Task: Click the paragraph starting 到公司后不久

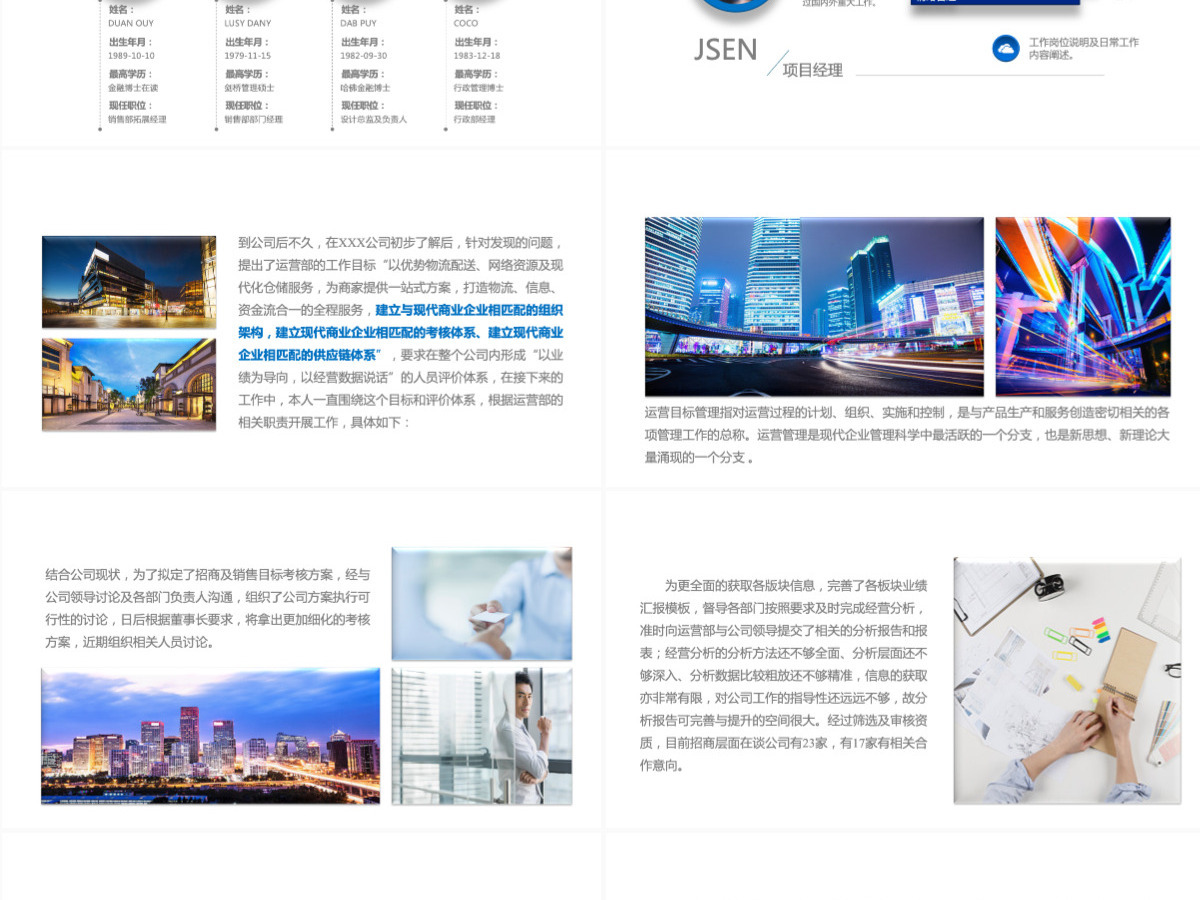Action: tap(400, 332)
